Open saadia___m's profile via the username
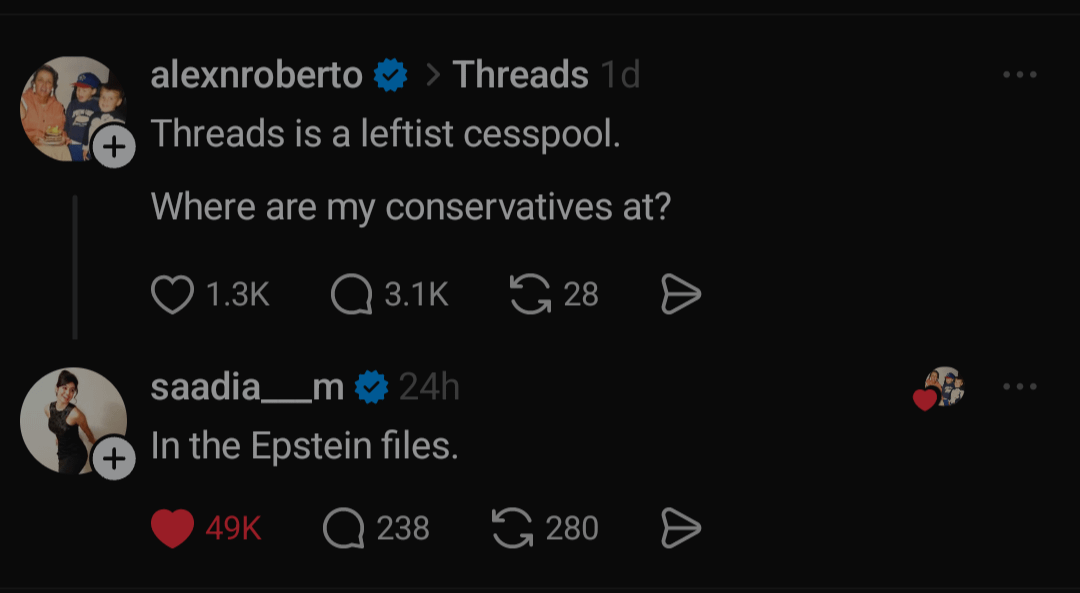Viewport: 1080px width, 593px height. [247, 387]
